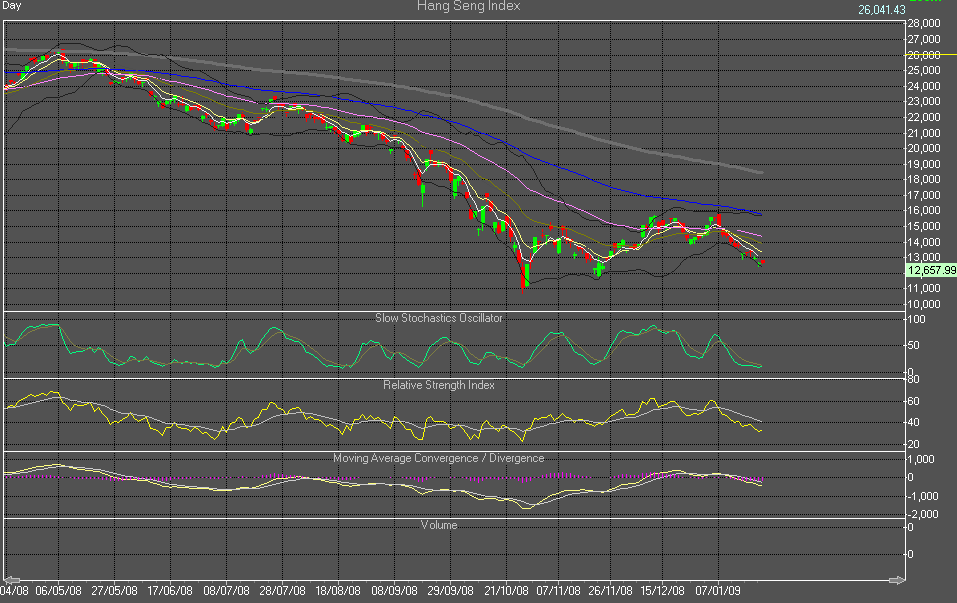The height and width of the screenshot is (603, 957).
Task: Click the "25,000" price axis value
Action: point(924,70)
